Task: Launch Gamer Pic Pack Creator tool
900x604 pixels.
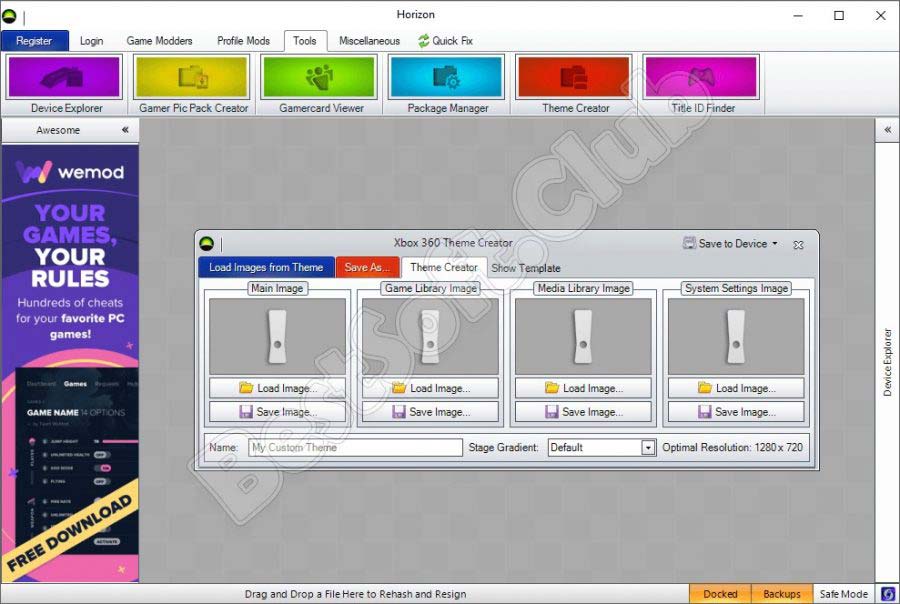Action: click(x=191, y=78)
